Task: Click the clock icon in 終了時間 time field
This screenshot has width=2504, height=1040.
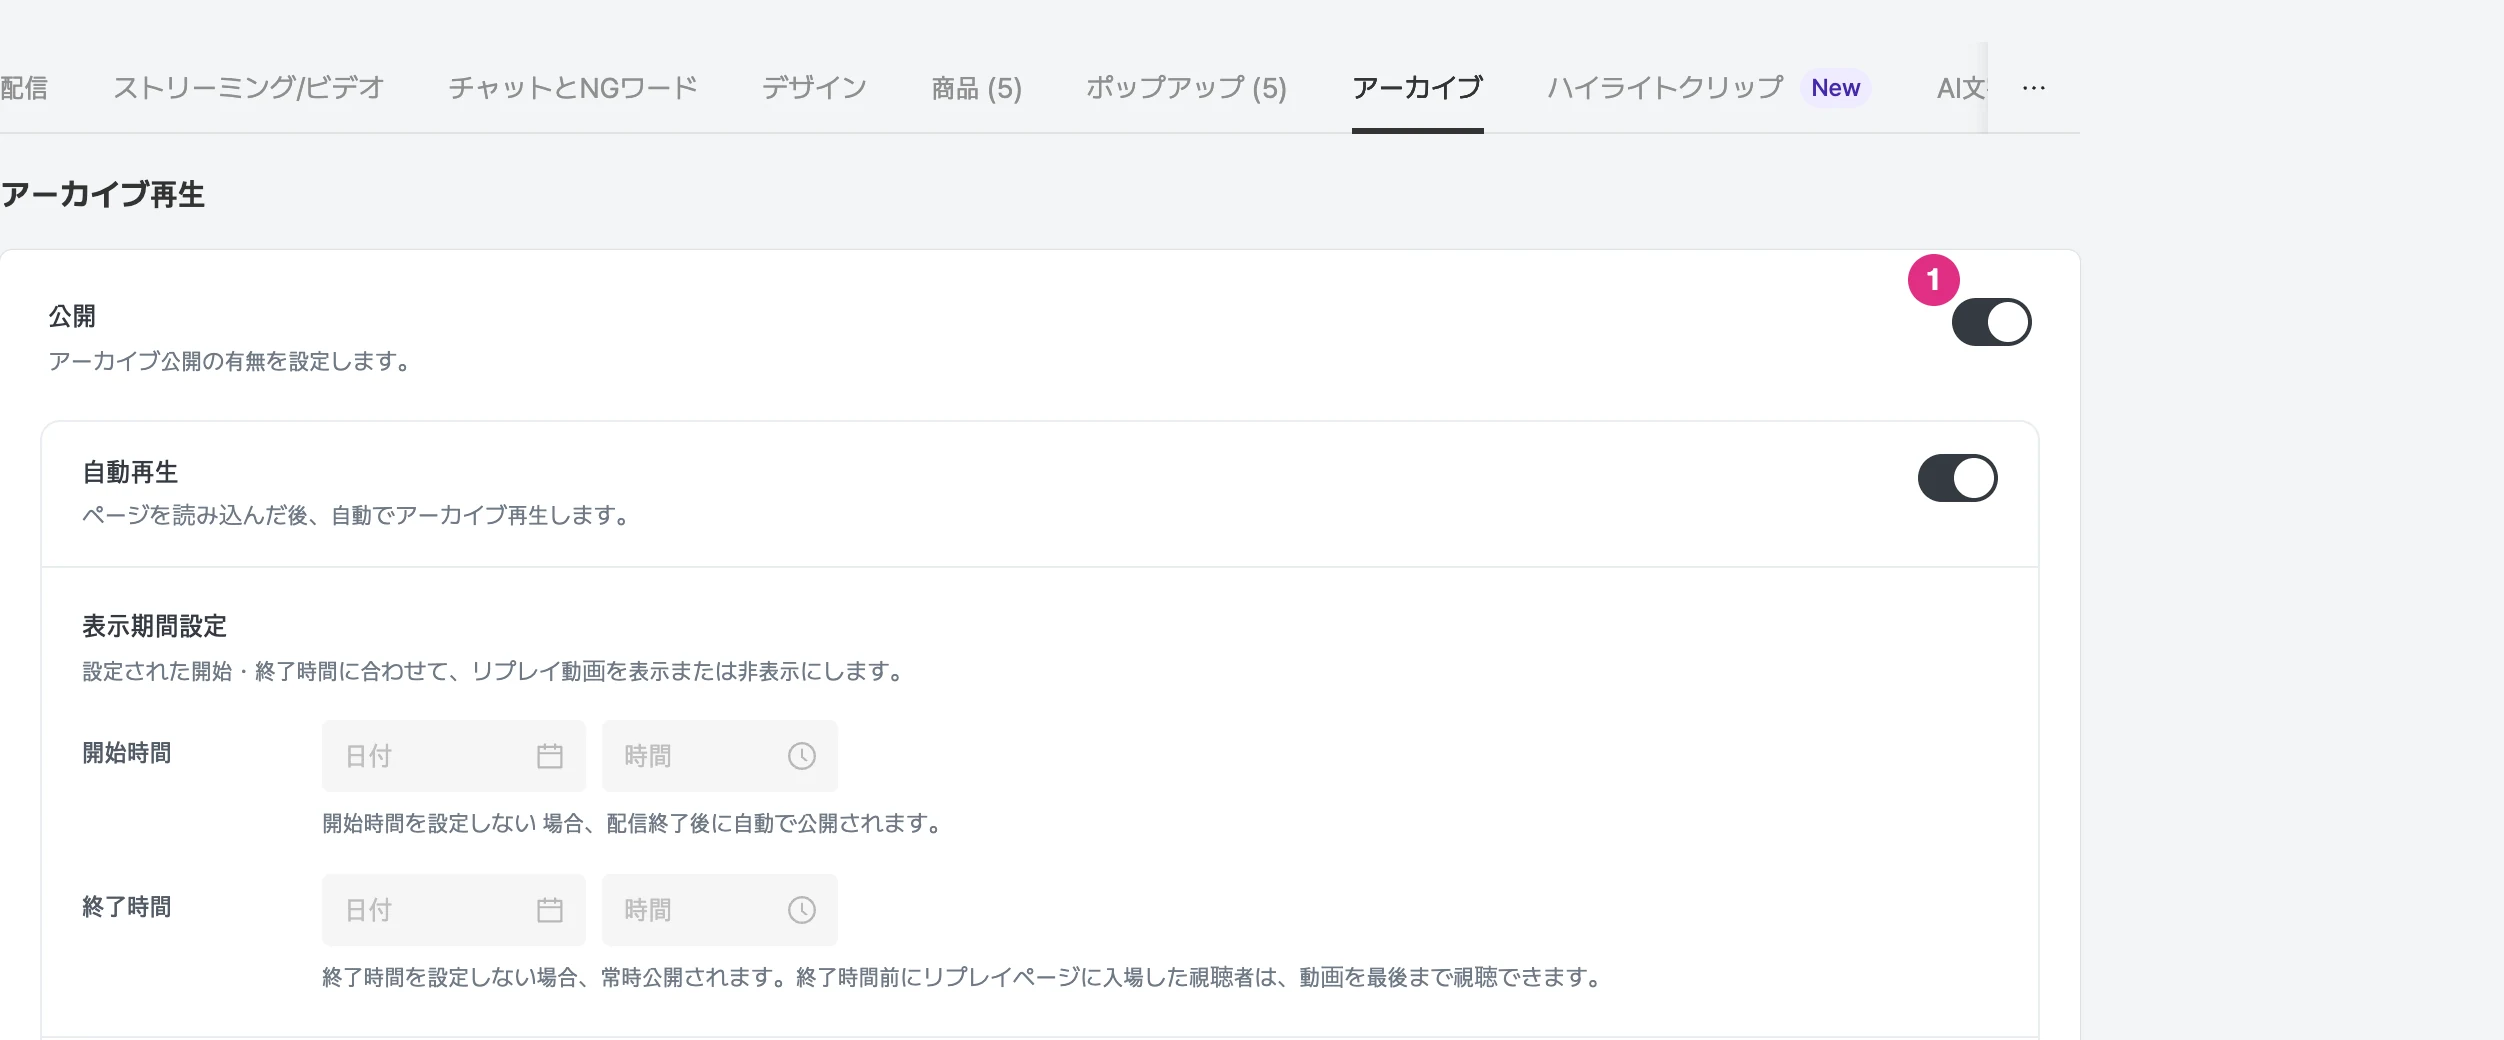Action: [x=802, y=910]
